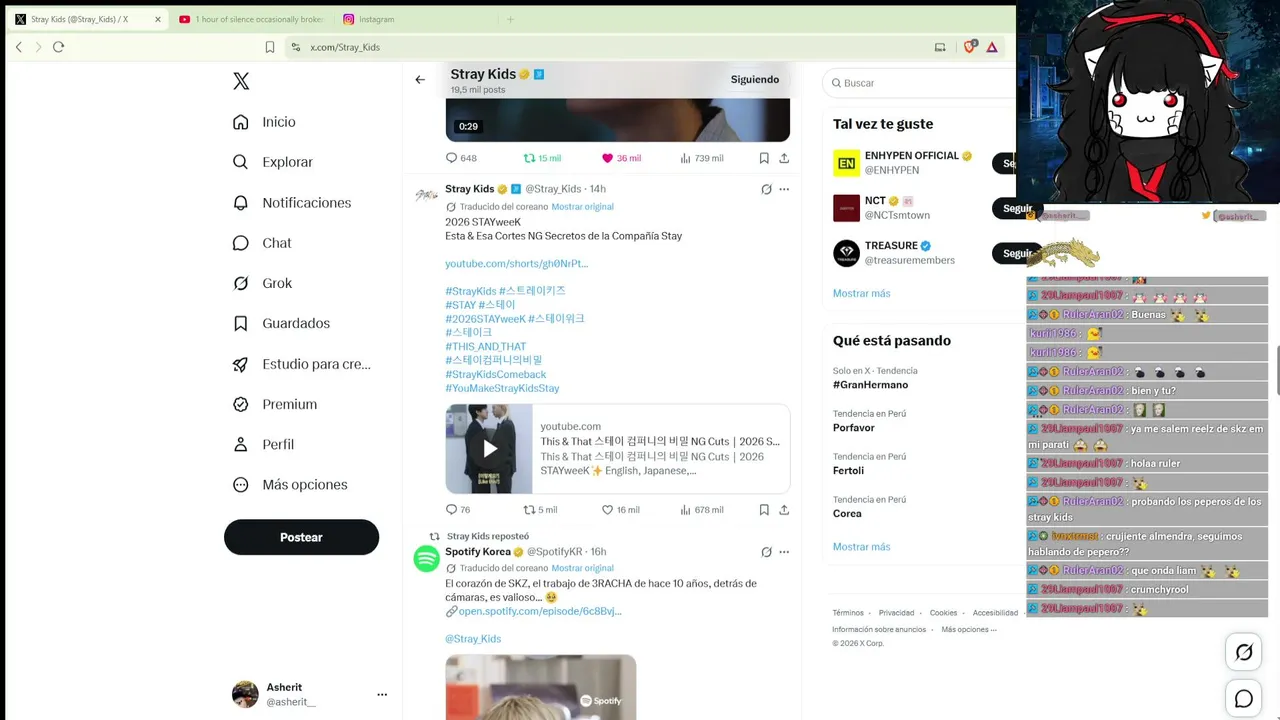Show more trends under Qué está pasando

861,547
